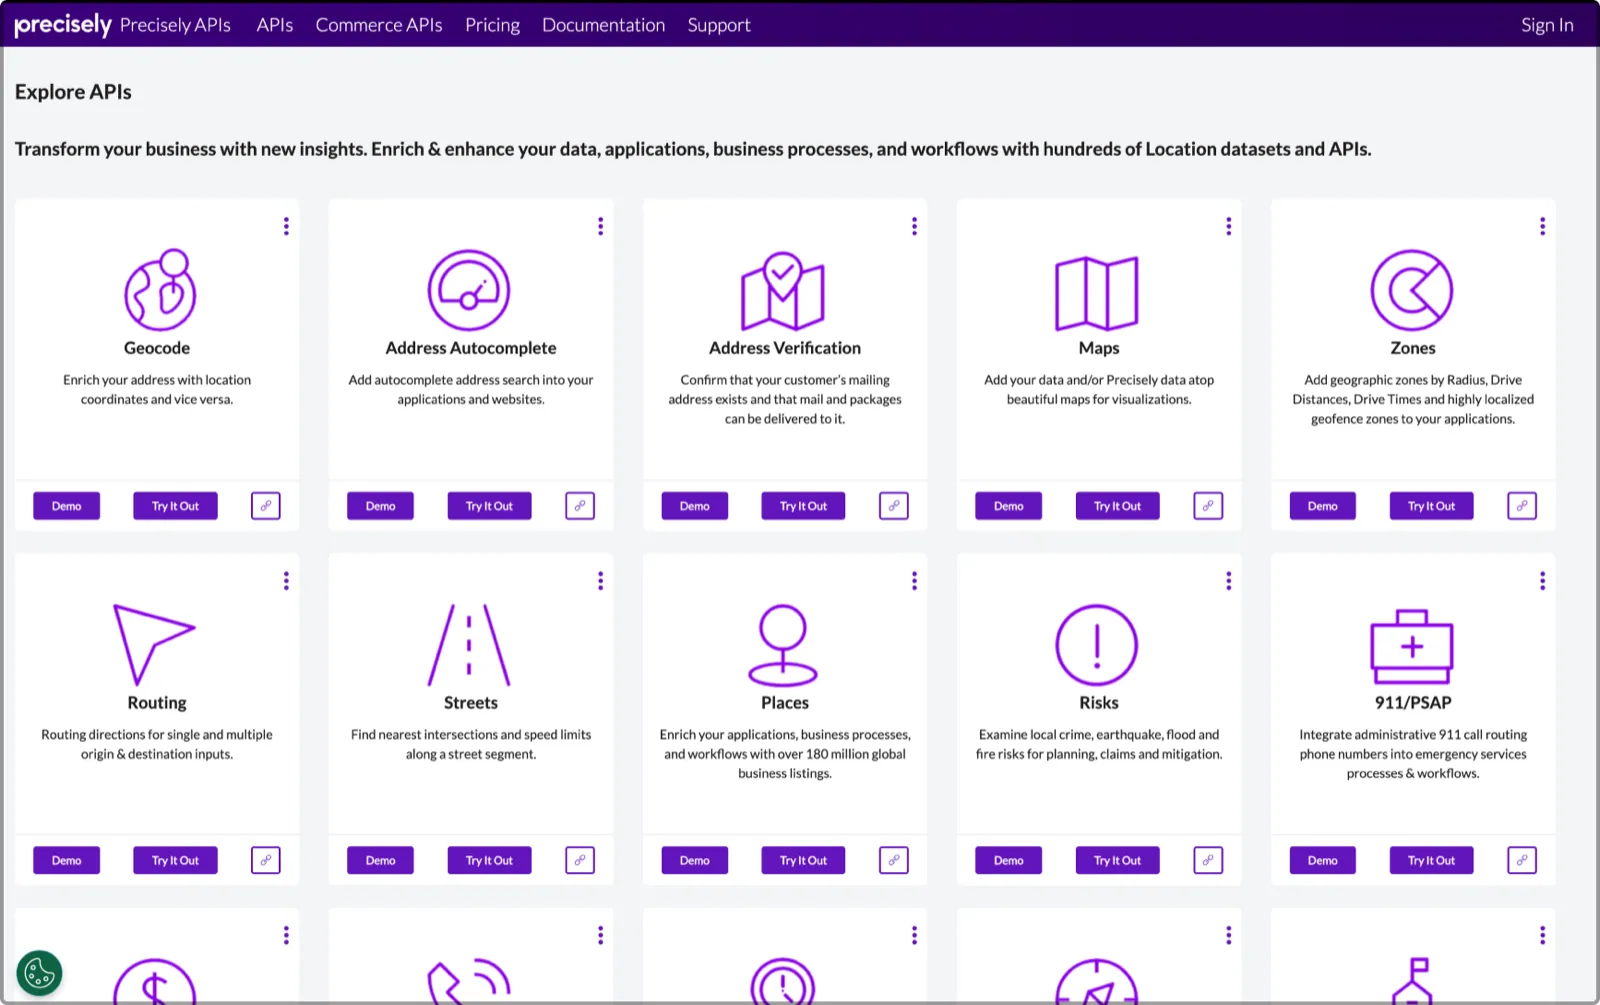Click the Geocode globe icon
Viewport: 1600px width, 1005px height.
tap(160, 289)
